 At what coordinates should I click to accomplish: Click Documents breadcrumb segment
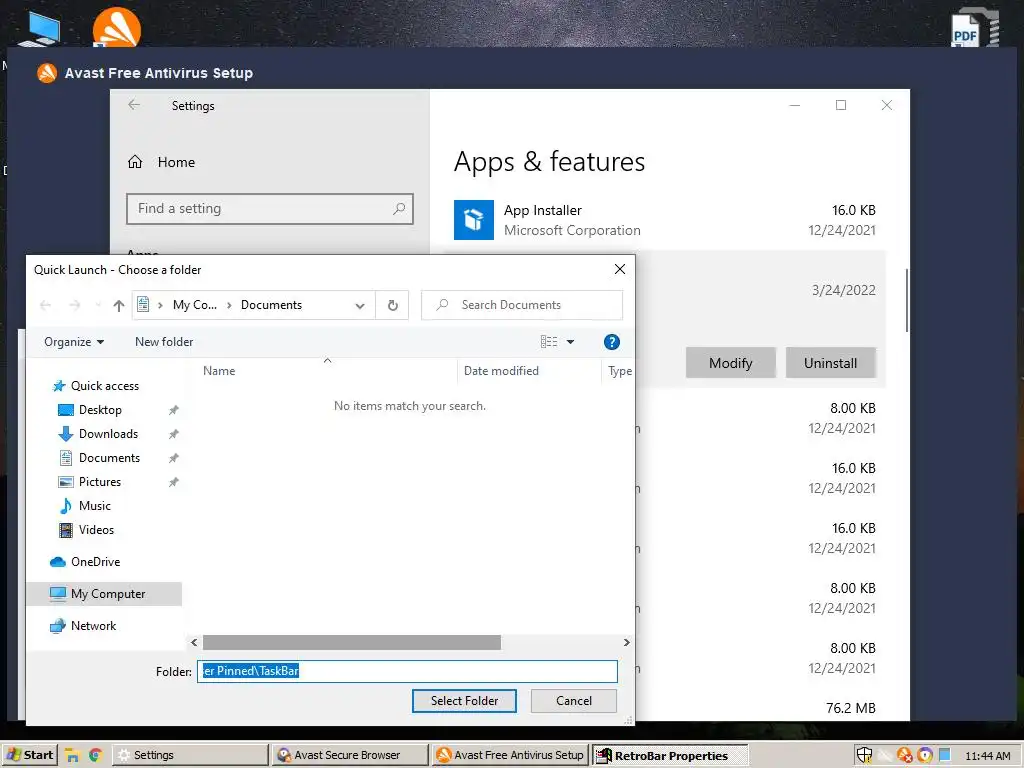click(x=271, y=305)
